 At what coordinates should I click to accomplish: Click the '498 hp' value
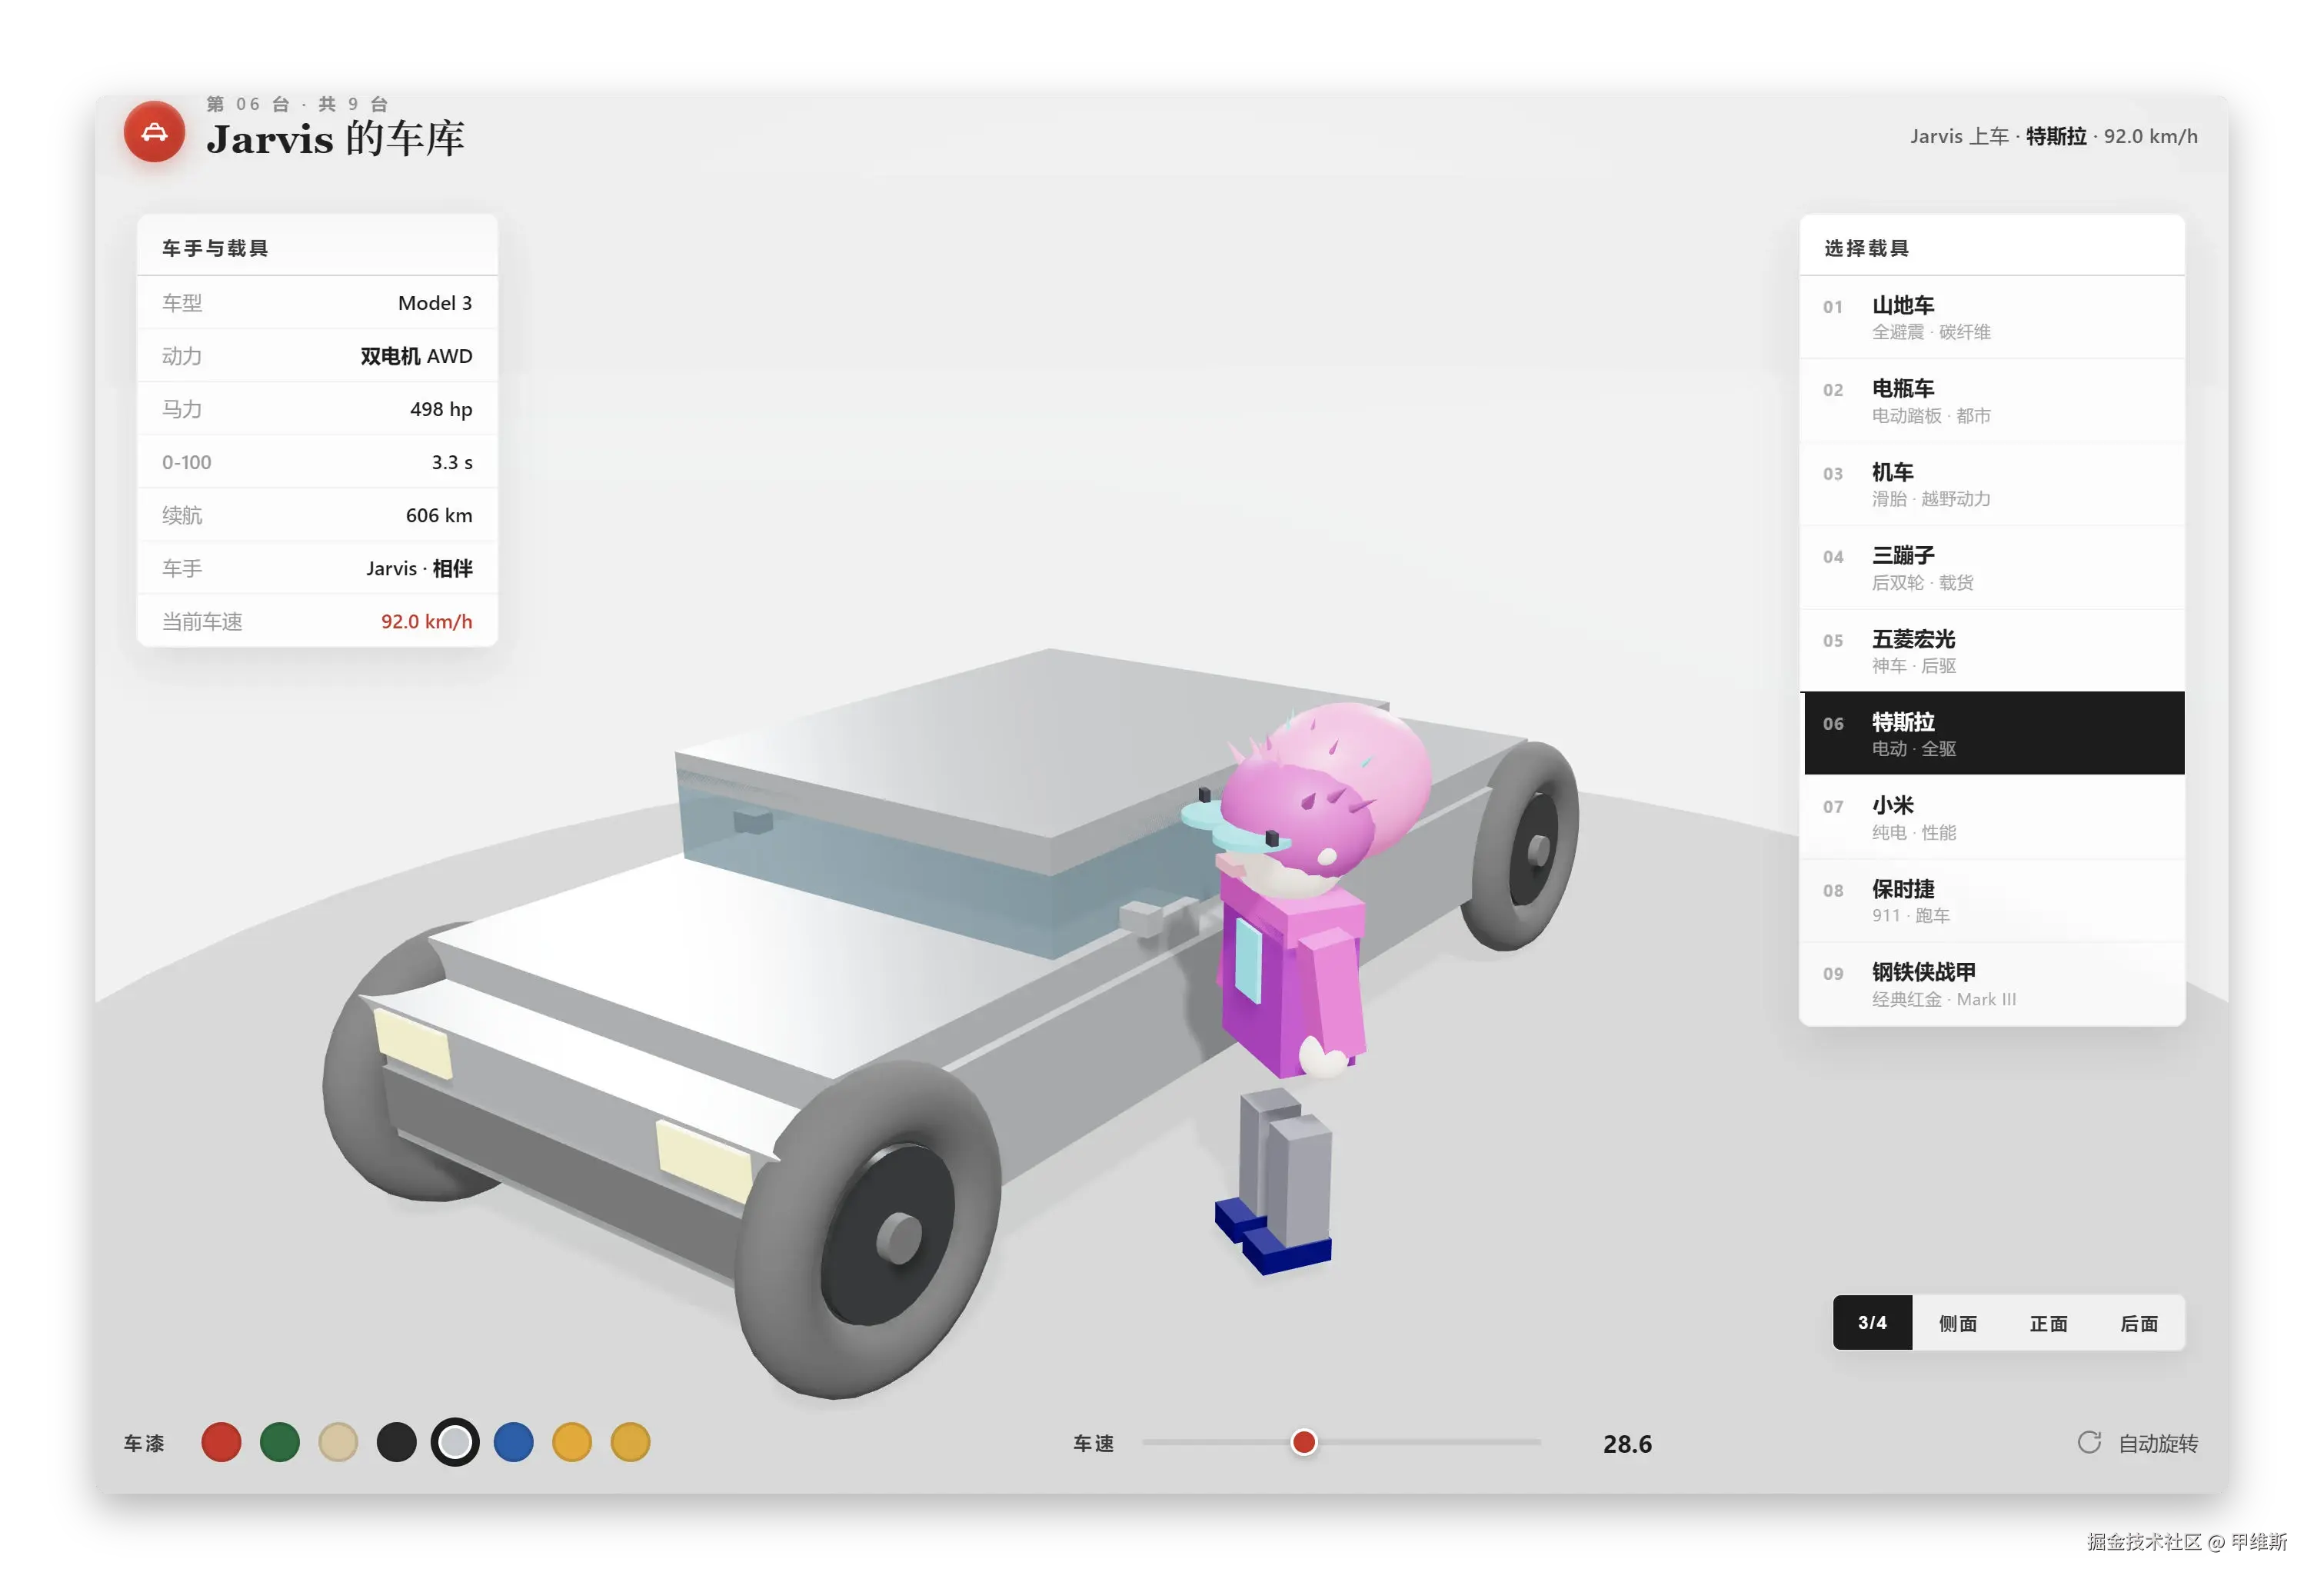[441, 409]
